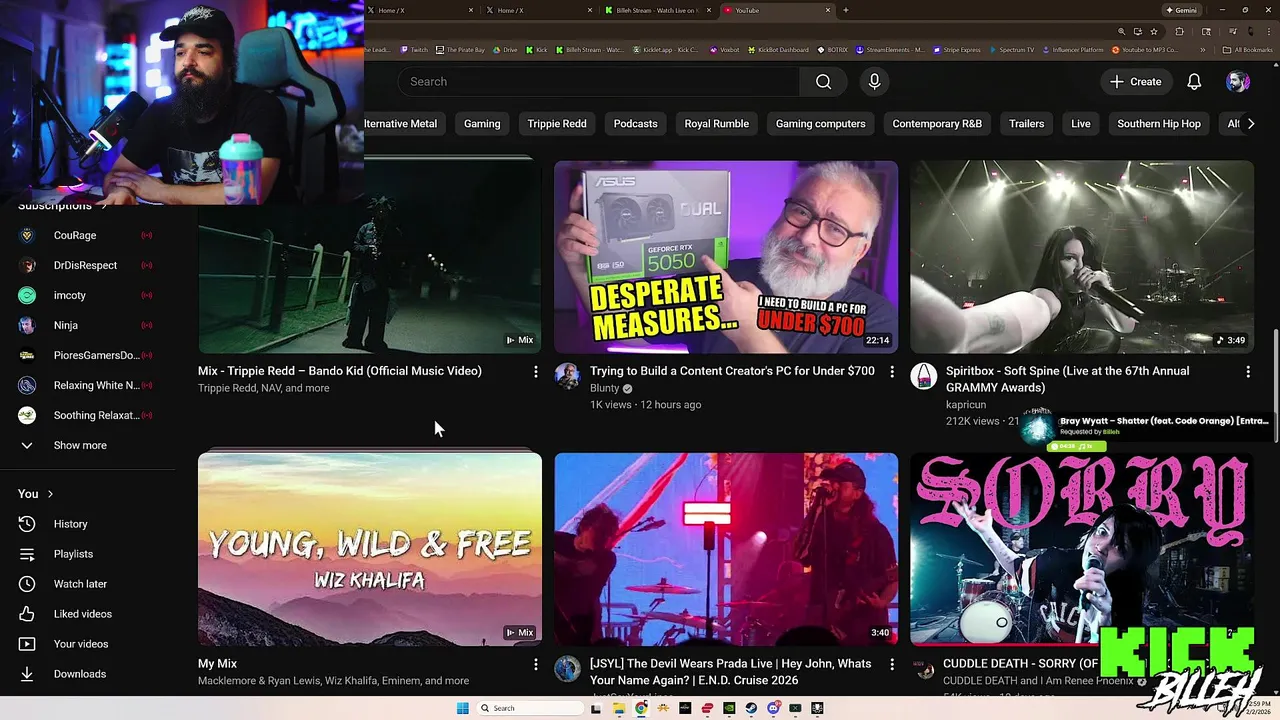Click the Blunty channel avatar
The width and height of the screenshot is (1280, 720).
click(567, 376)
